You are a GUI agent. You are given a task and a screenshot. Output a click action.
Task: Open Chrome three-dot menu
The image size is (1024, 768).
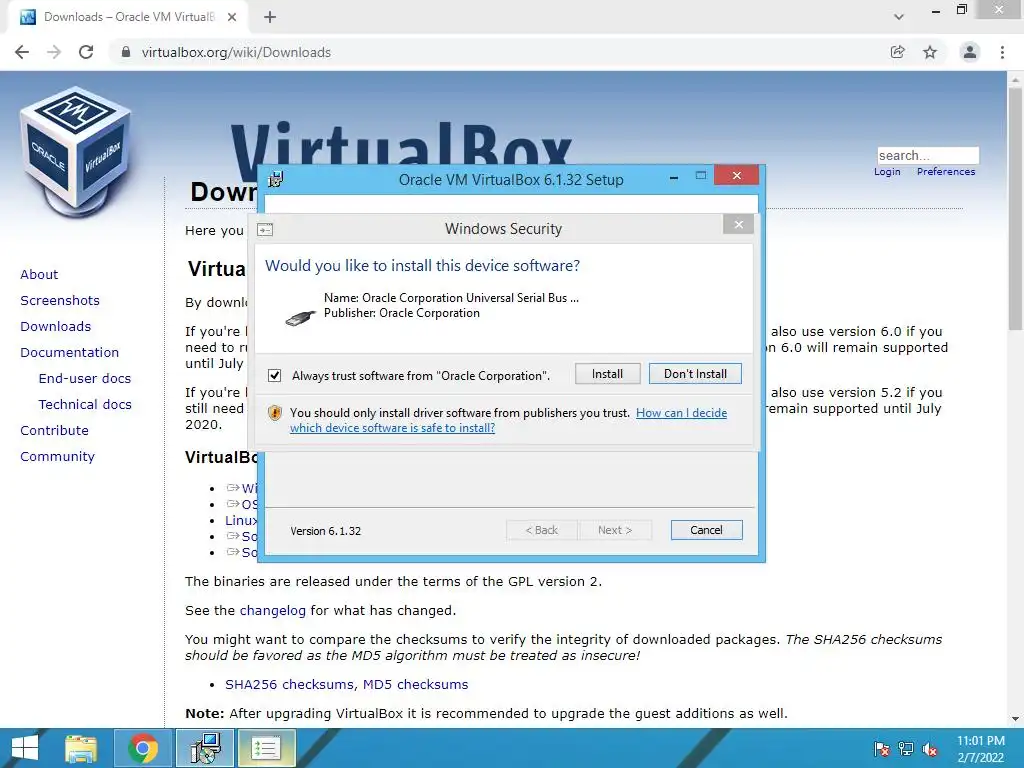click(x=1002, y=52)
